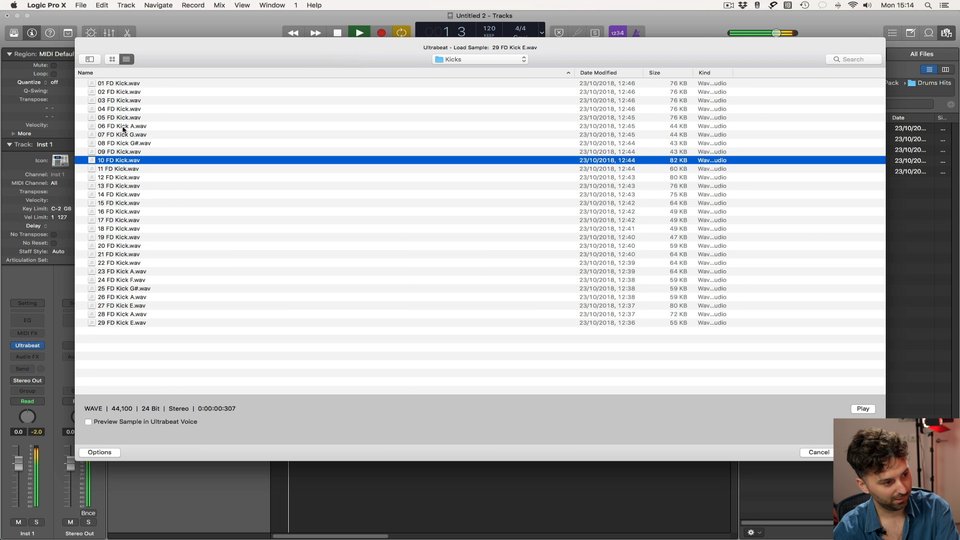Enable Preview Sample in Ultrabeat Voice
The image size is (960, 540).
pos(88,422)
